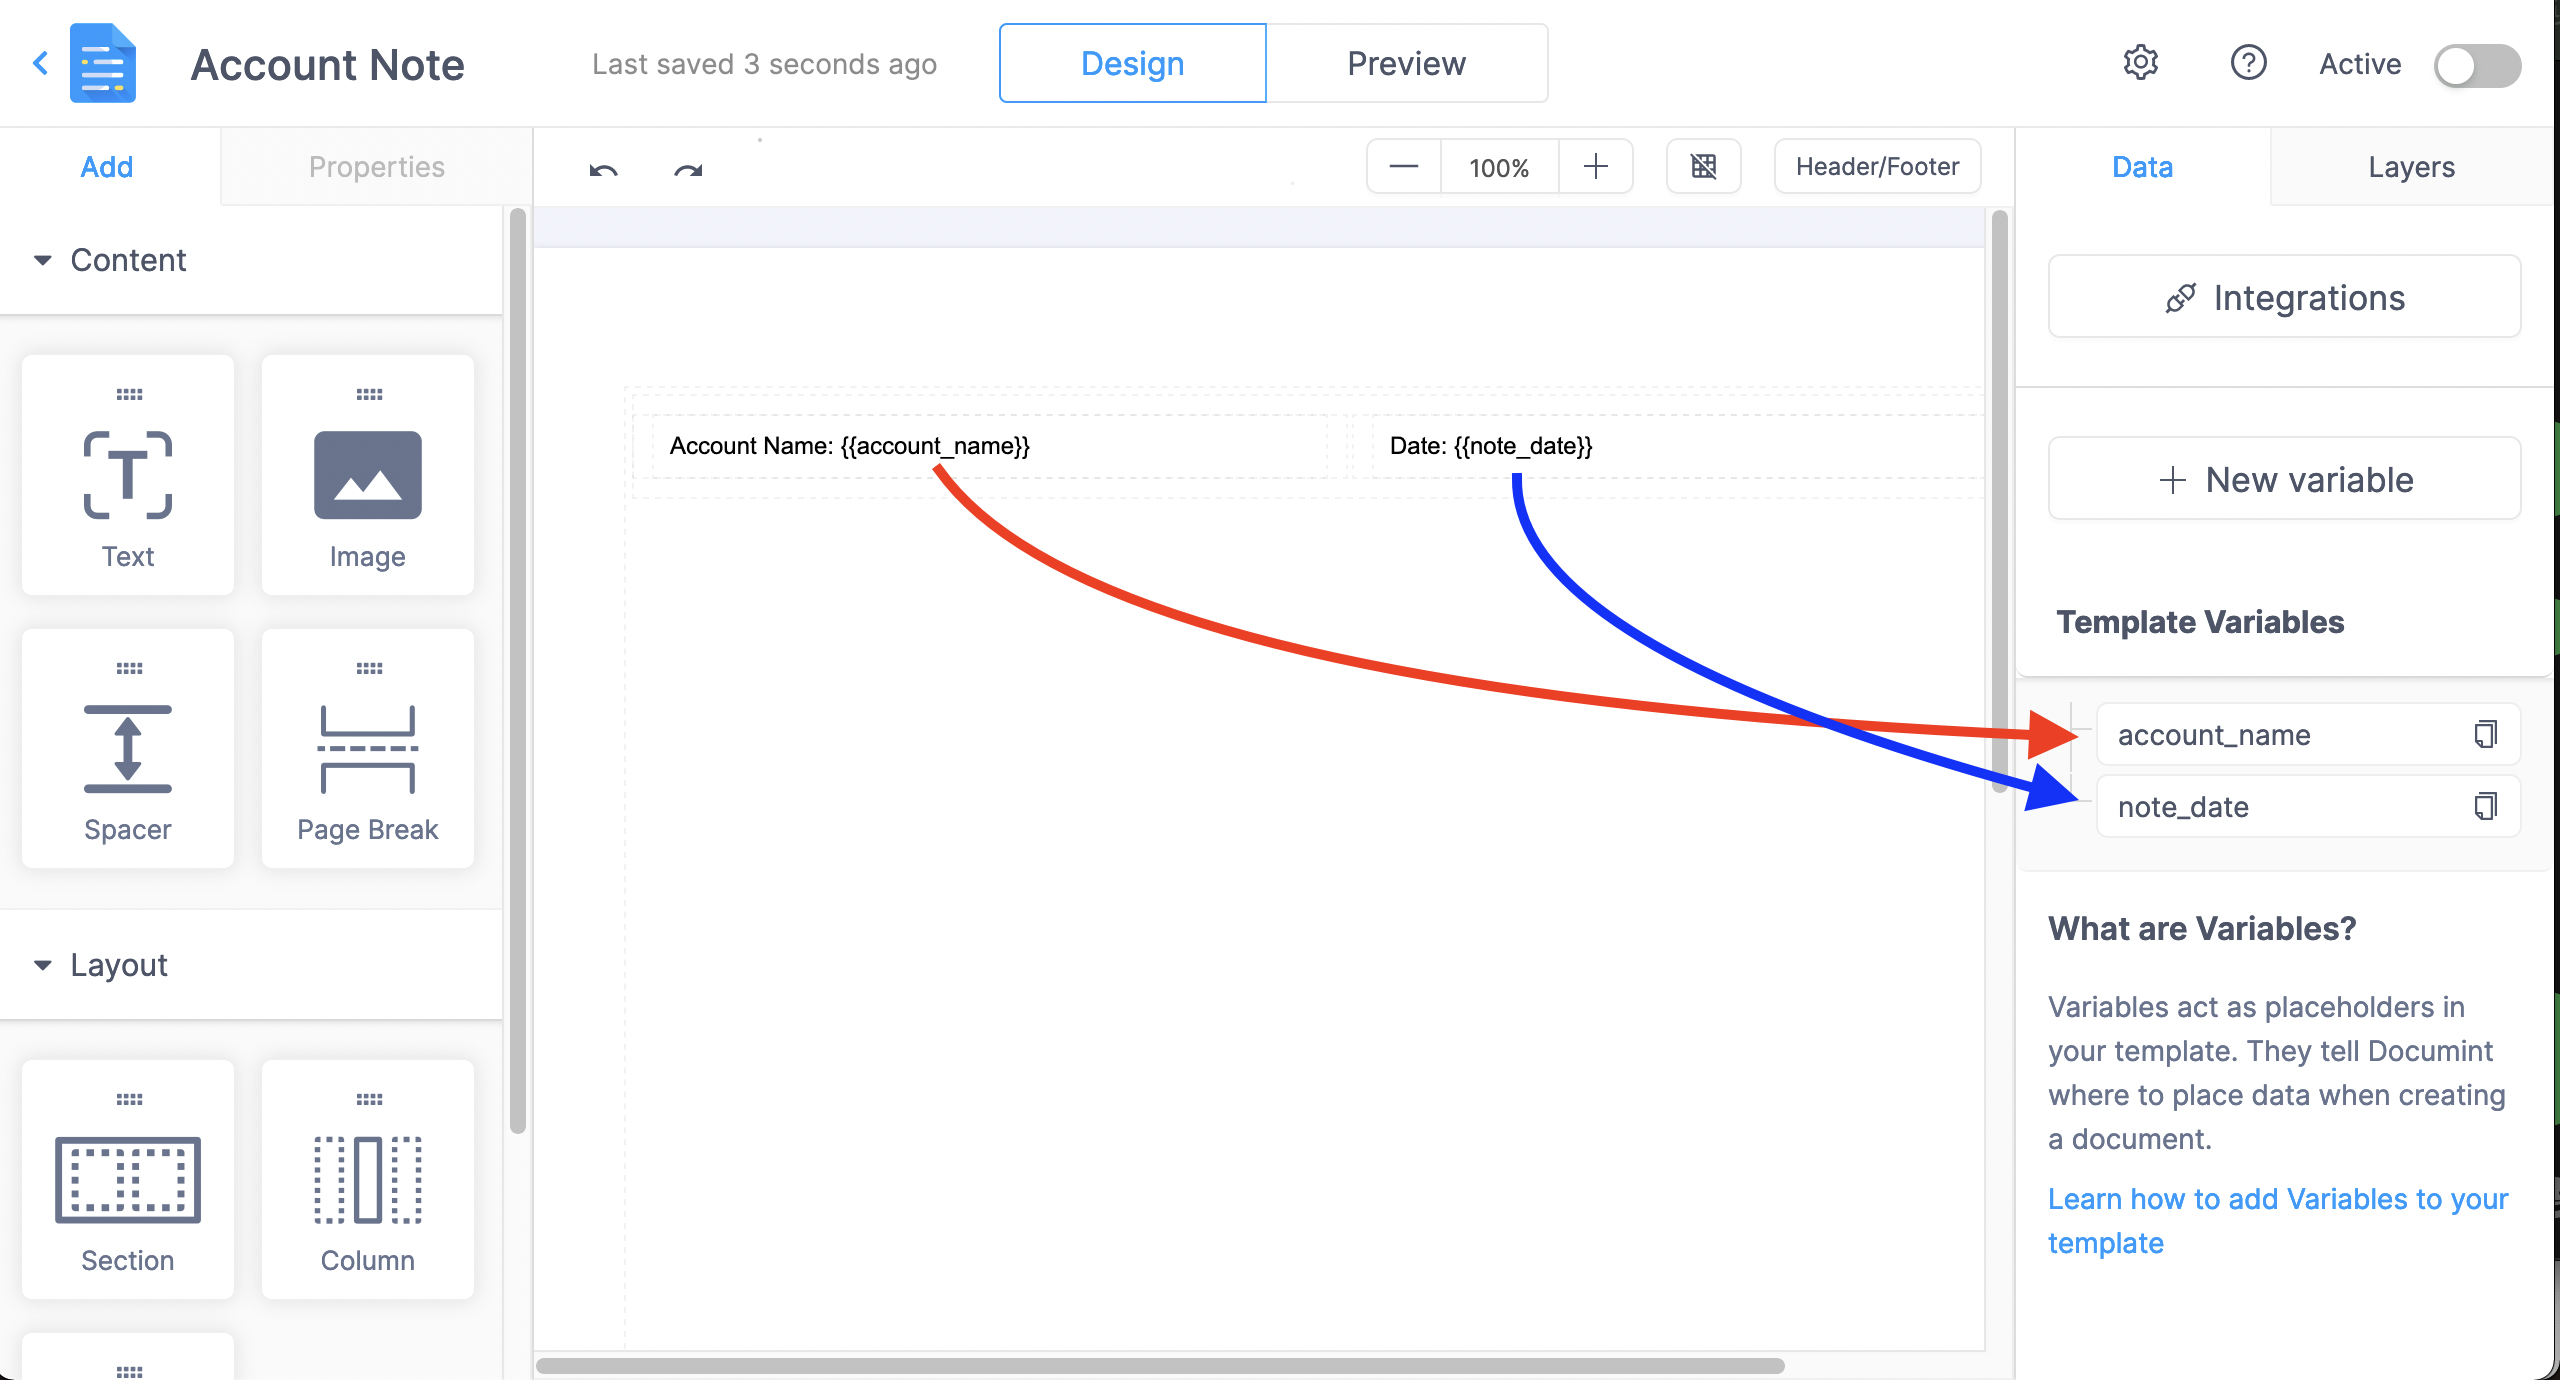Select the Page Break block
This screenshot has height=1380, width=2560.
point(367,748)
